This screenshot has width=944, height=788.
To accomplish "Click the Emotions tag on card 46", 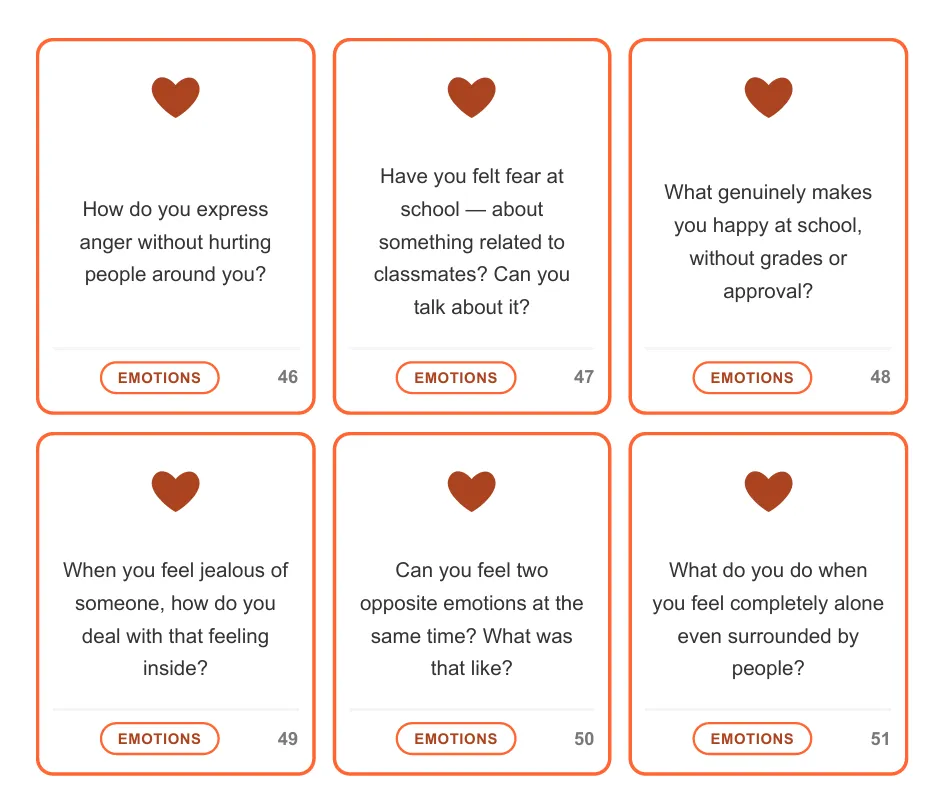I will click(159, 378).
